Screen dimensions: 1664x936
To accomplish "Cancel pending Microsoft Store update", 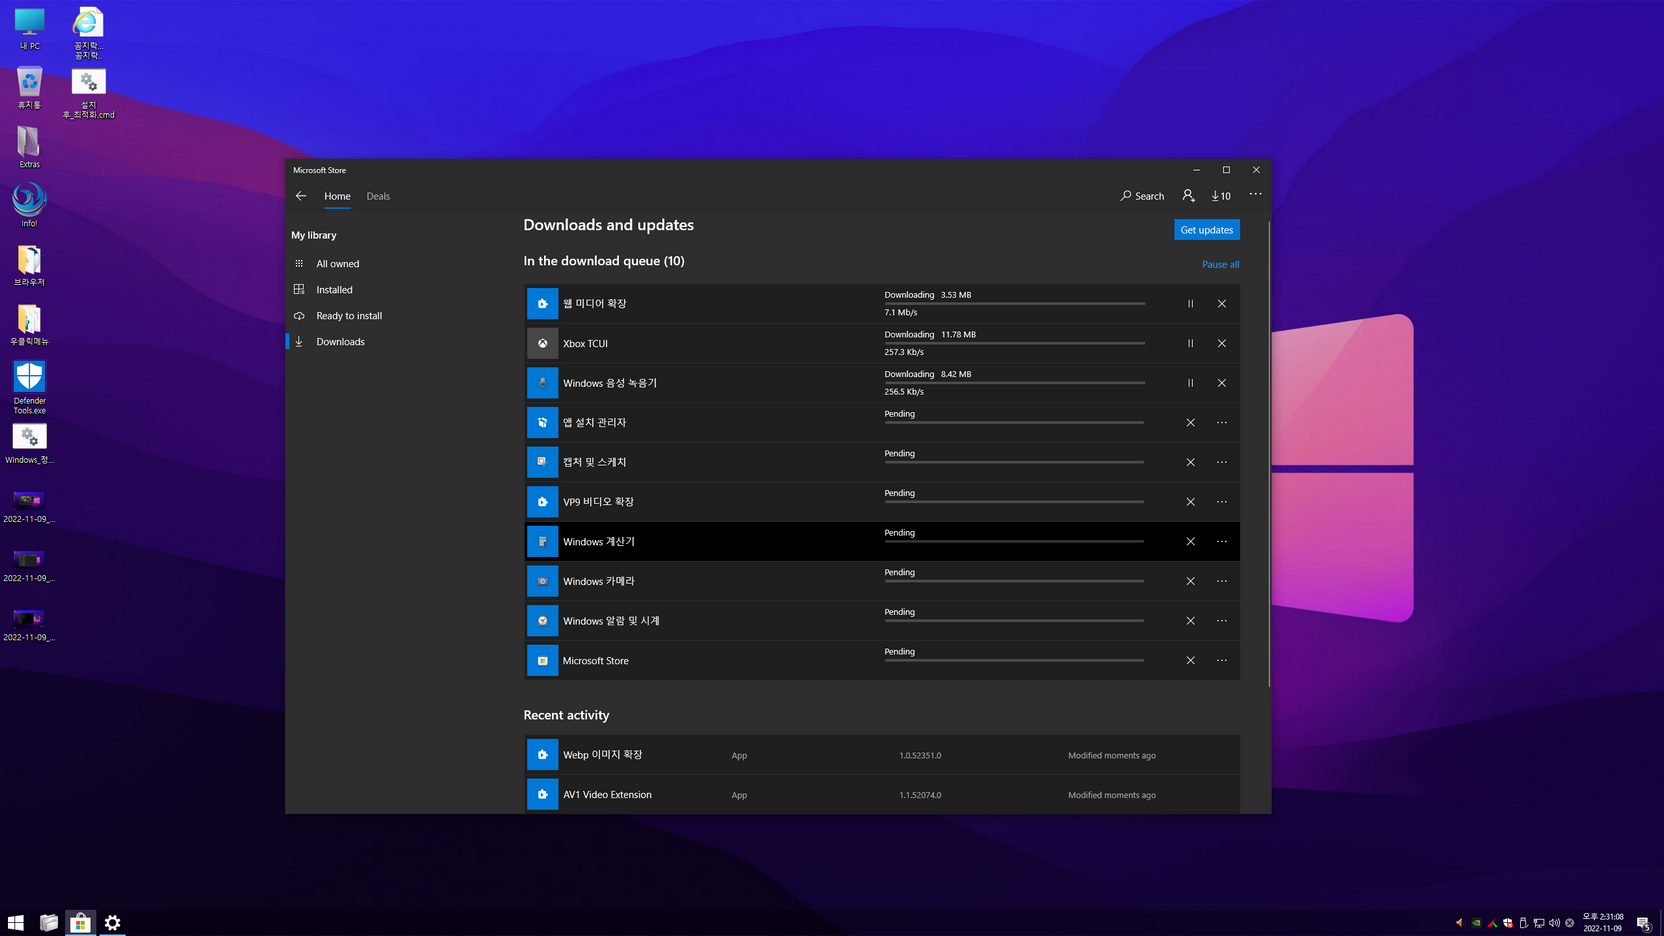I will coord(1190,660).
